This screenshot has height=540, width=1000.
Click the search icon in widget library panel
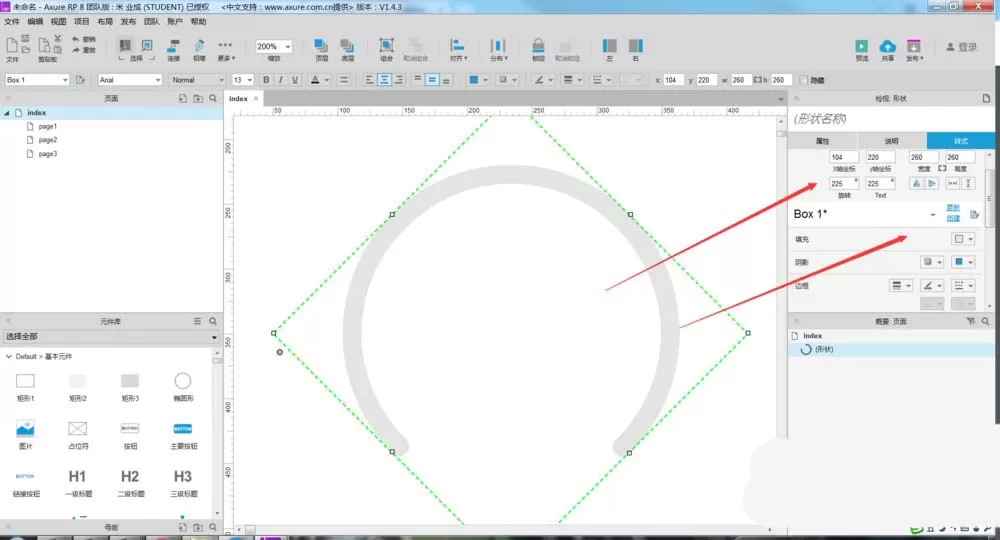(x=213, y=321)
